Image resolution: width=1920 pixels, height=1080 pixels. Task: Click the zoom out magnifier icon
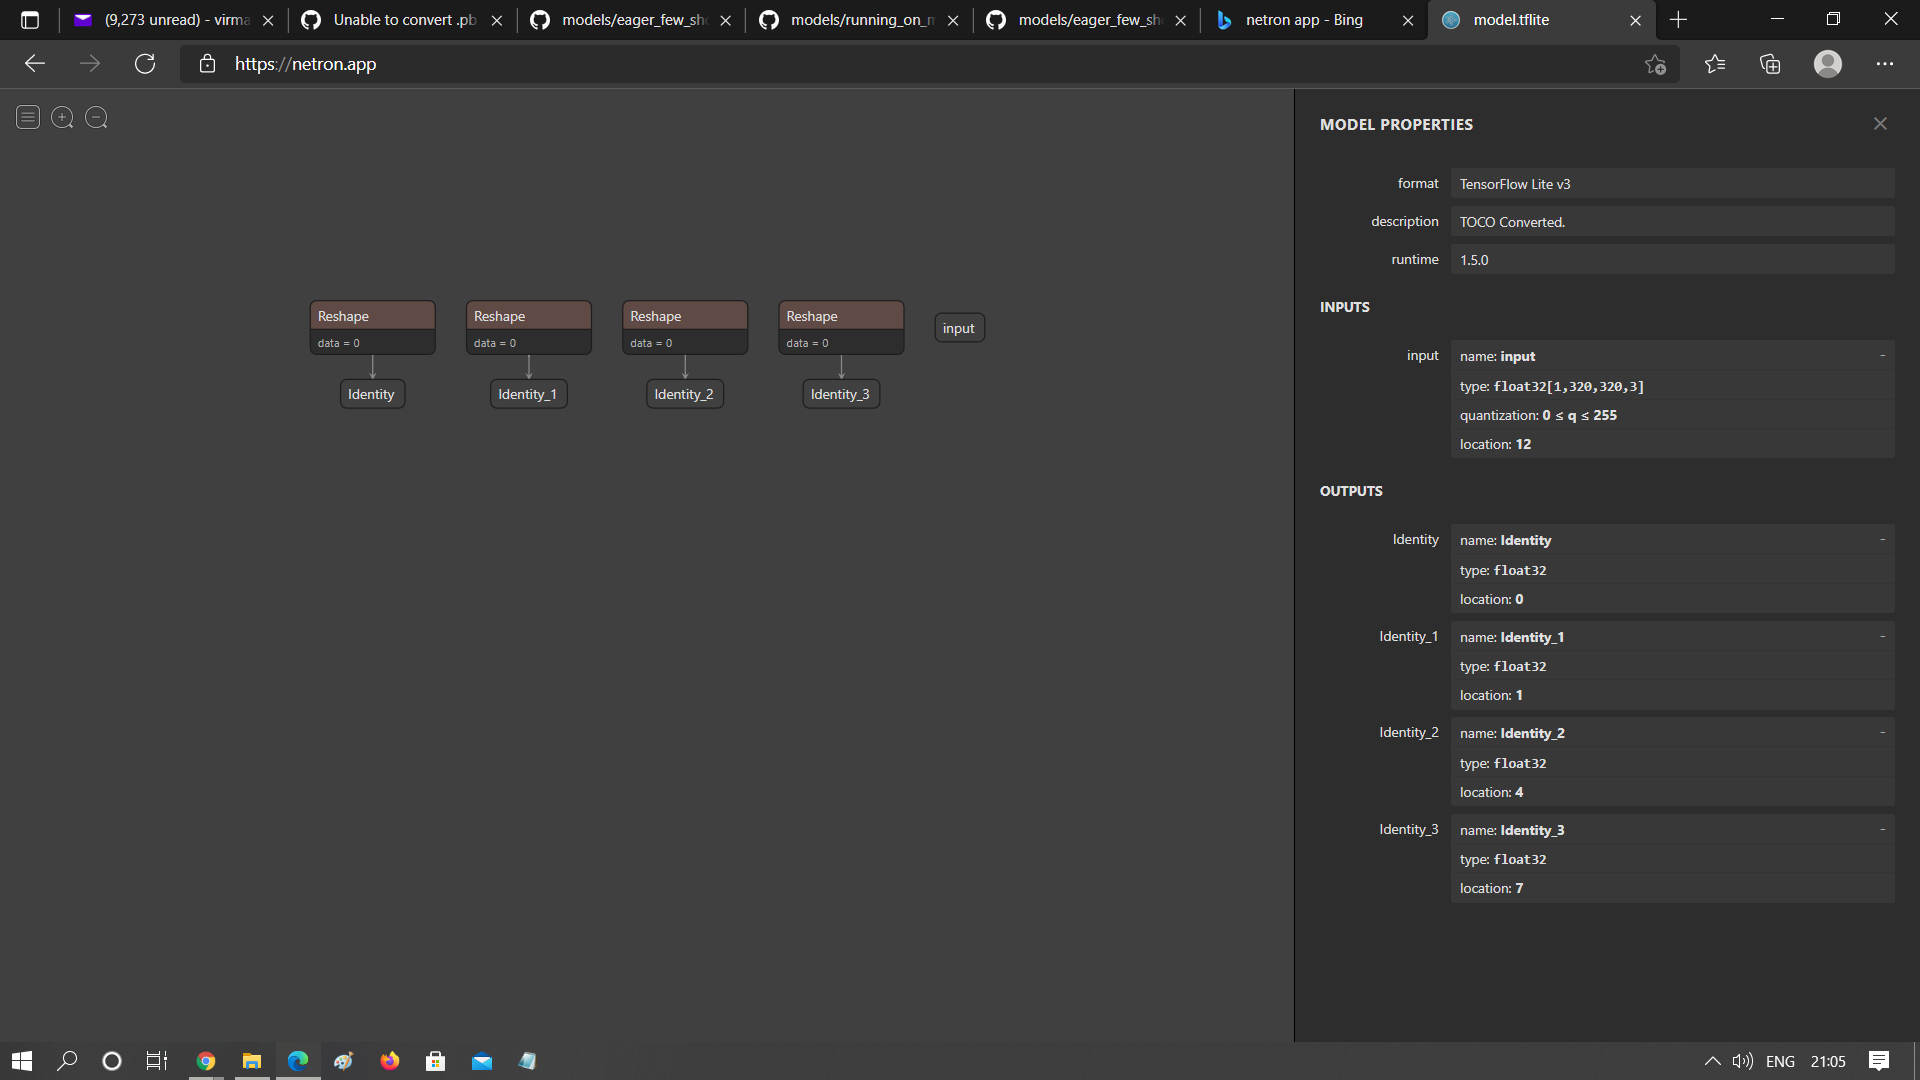tap(96, 118)
